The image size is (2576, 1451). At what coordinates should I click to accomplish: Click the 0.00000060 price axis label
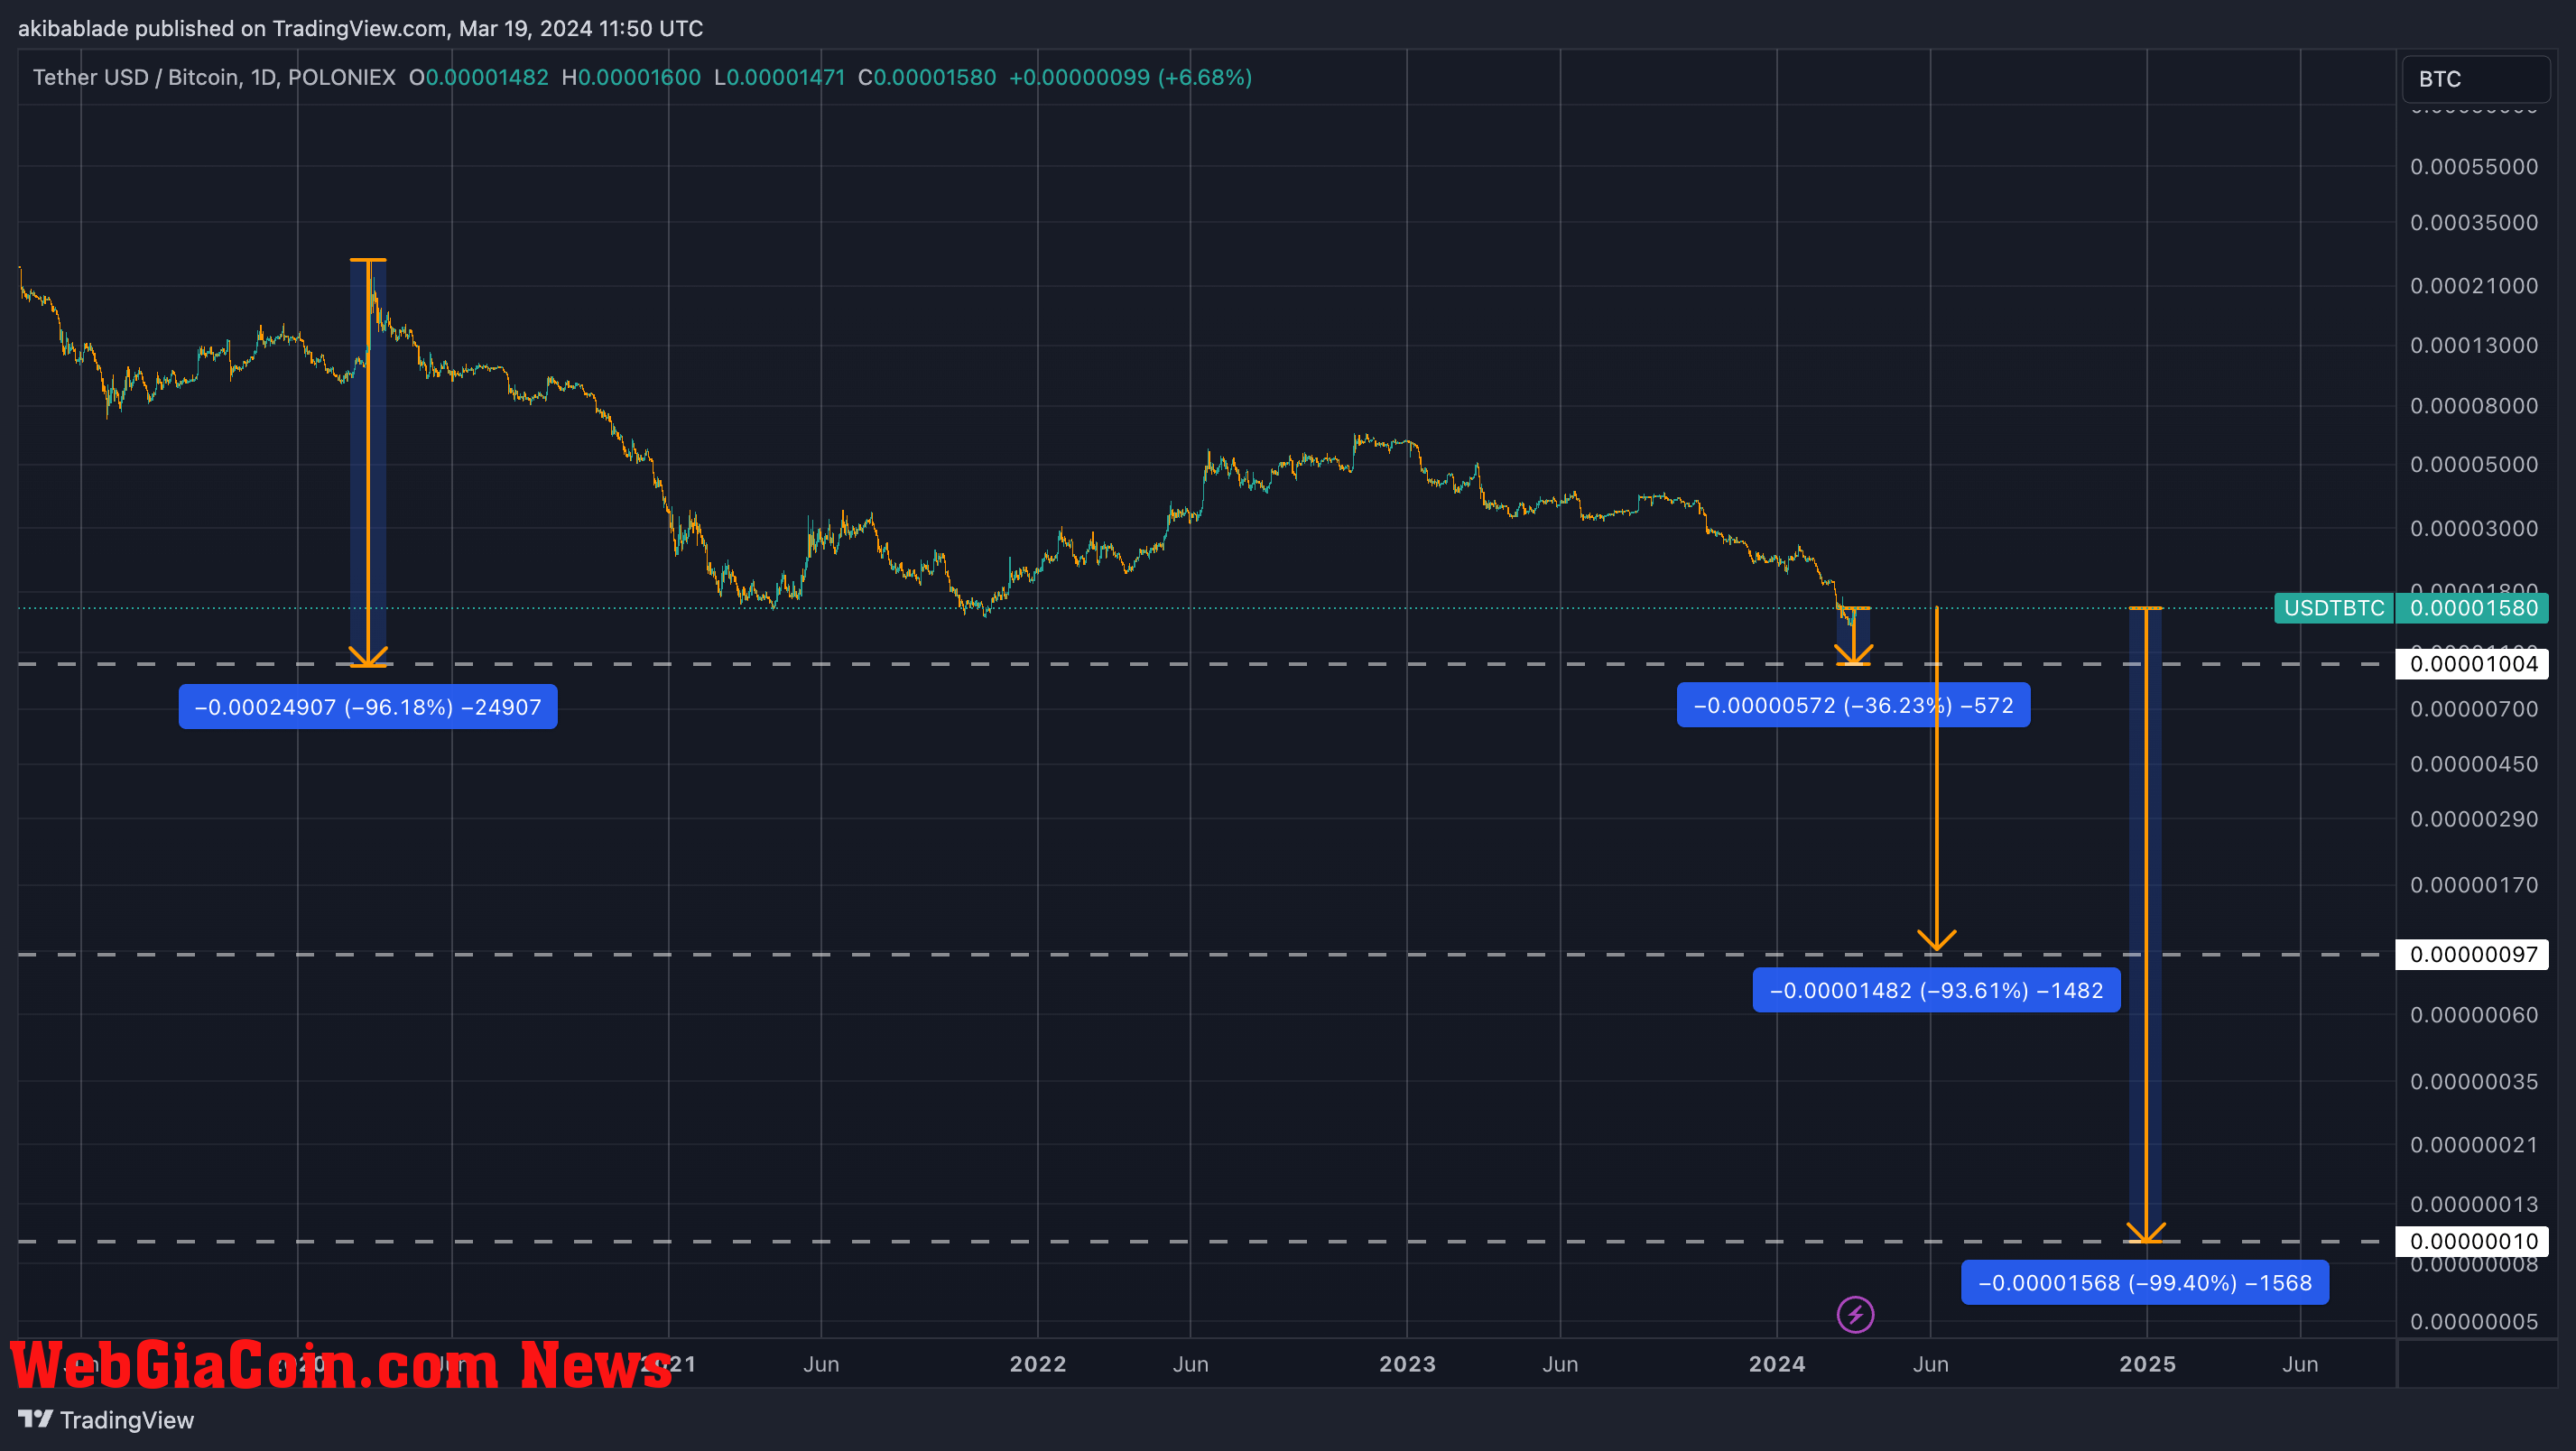(x=2474, y=1016)
